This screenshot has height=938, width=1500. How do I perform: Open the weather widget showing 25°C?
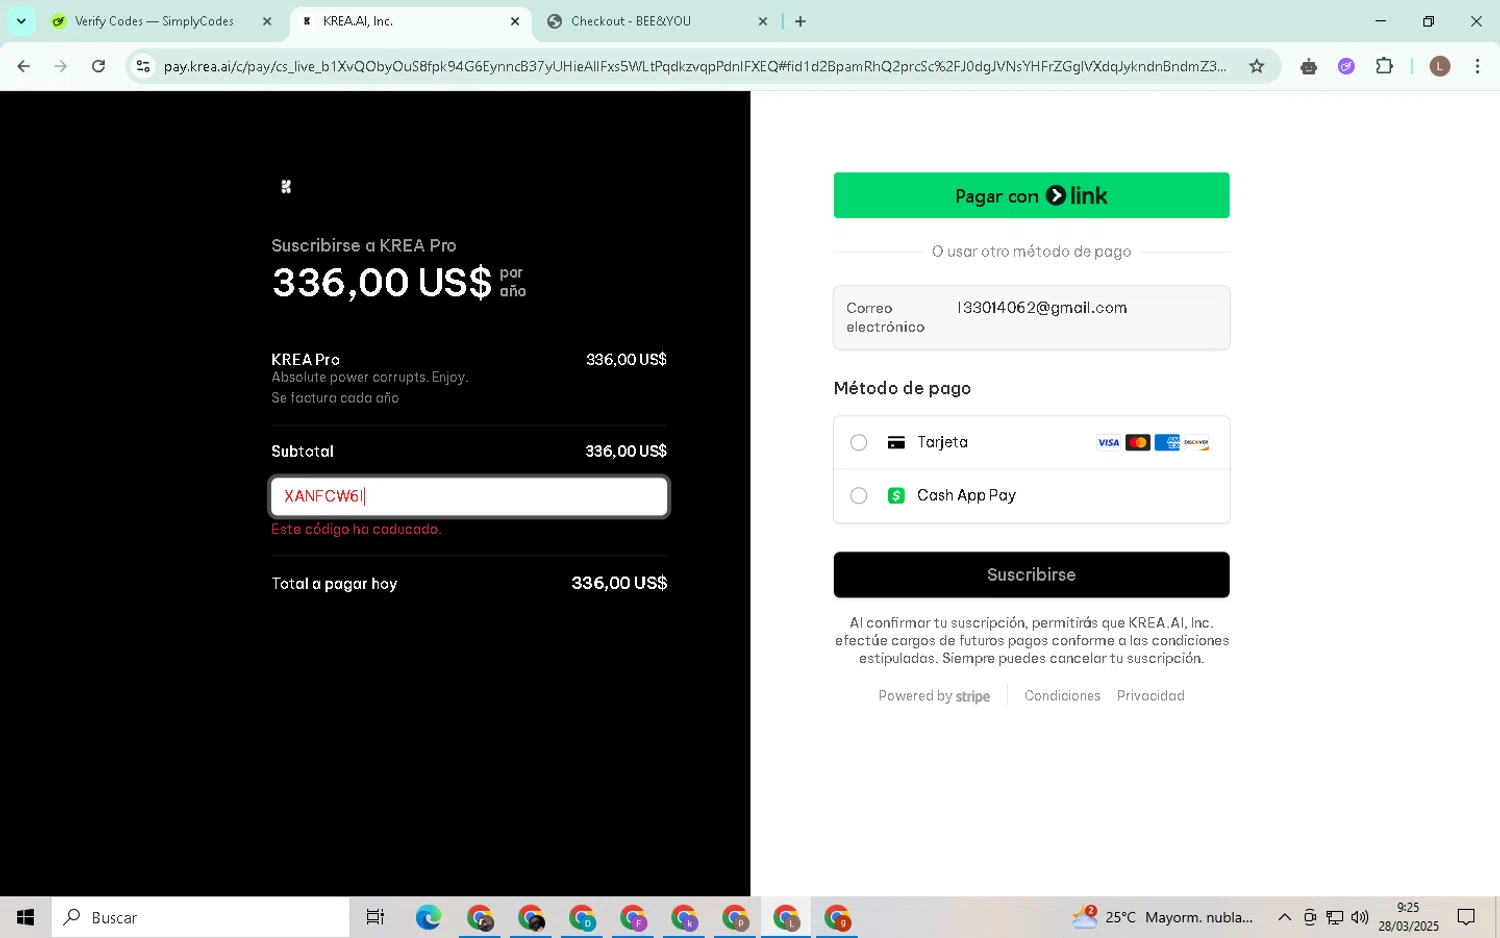point(1162,917)
